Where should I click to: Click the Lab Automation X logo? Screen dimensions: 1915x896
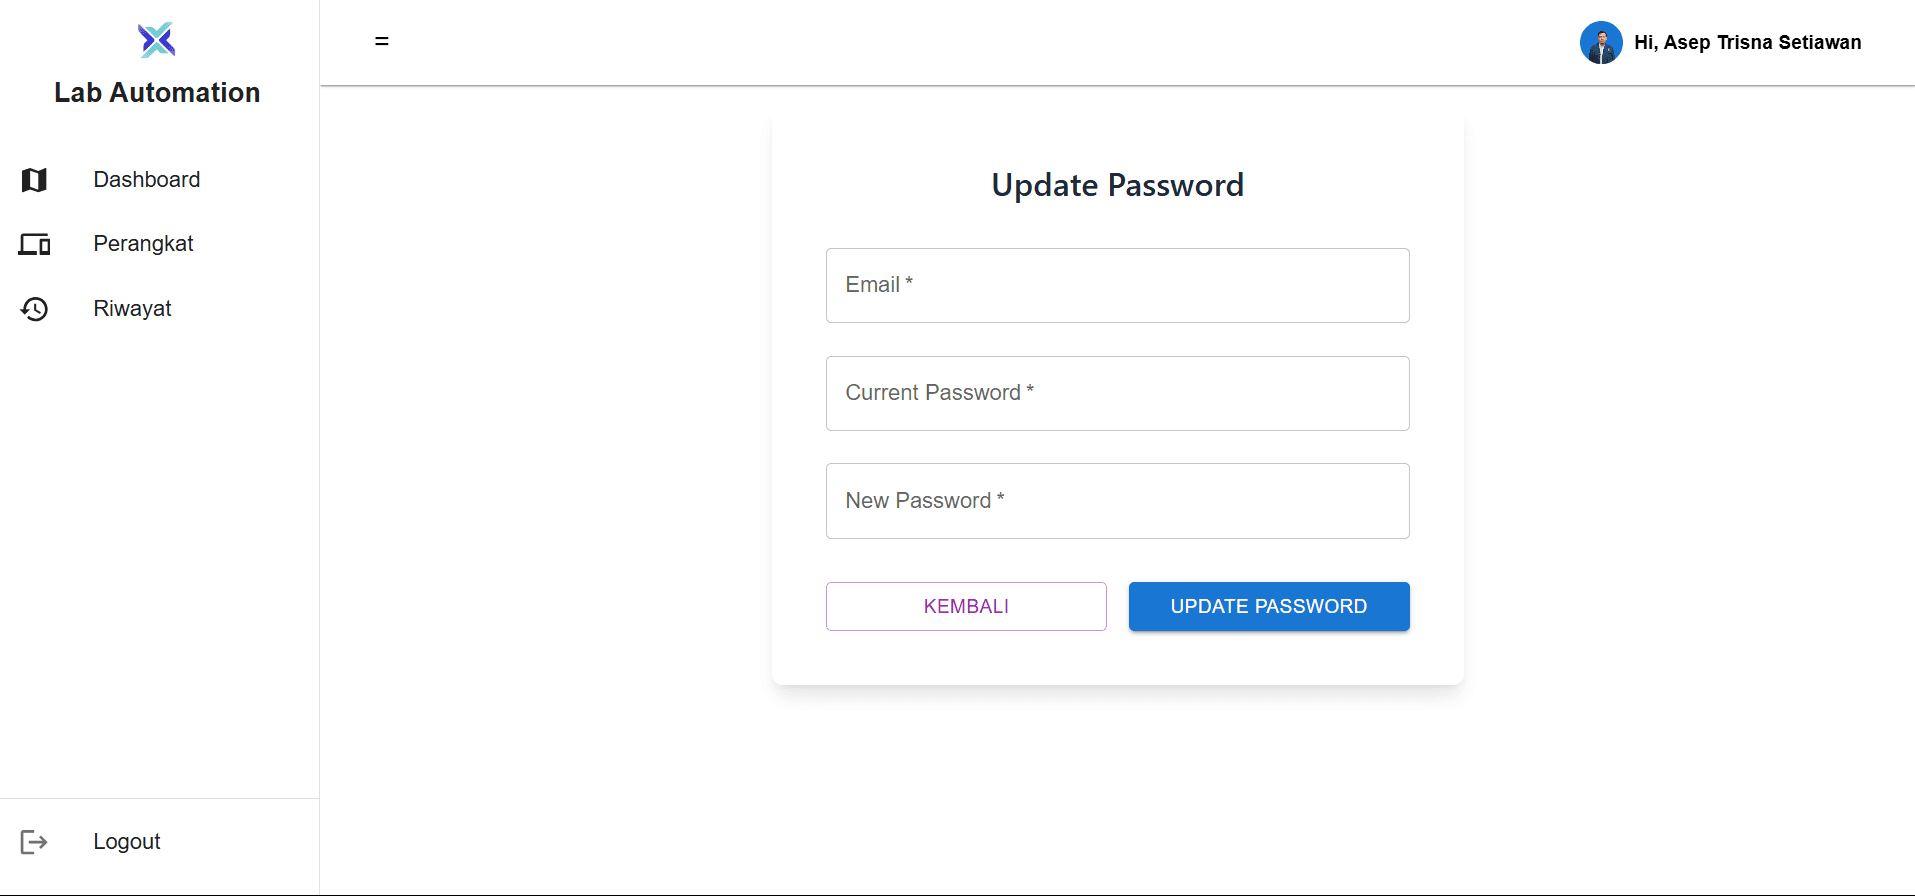point(157,40)
